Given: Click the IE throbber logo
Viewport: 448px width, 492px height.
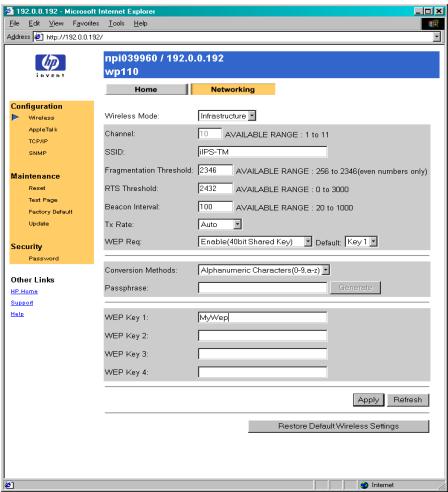Looking at the screenshot, I should tap(433, 24).
